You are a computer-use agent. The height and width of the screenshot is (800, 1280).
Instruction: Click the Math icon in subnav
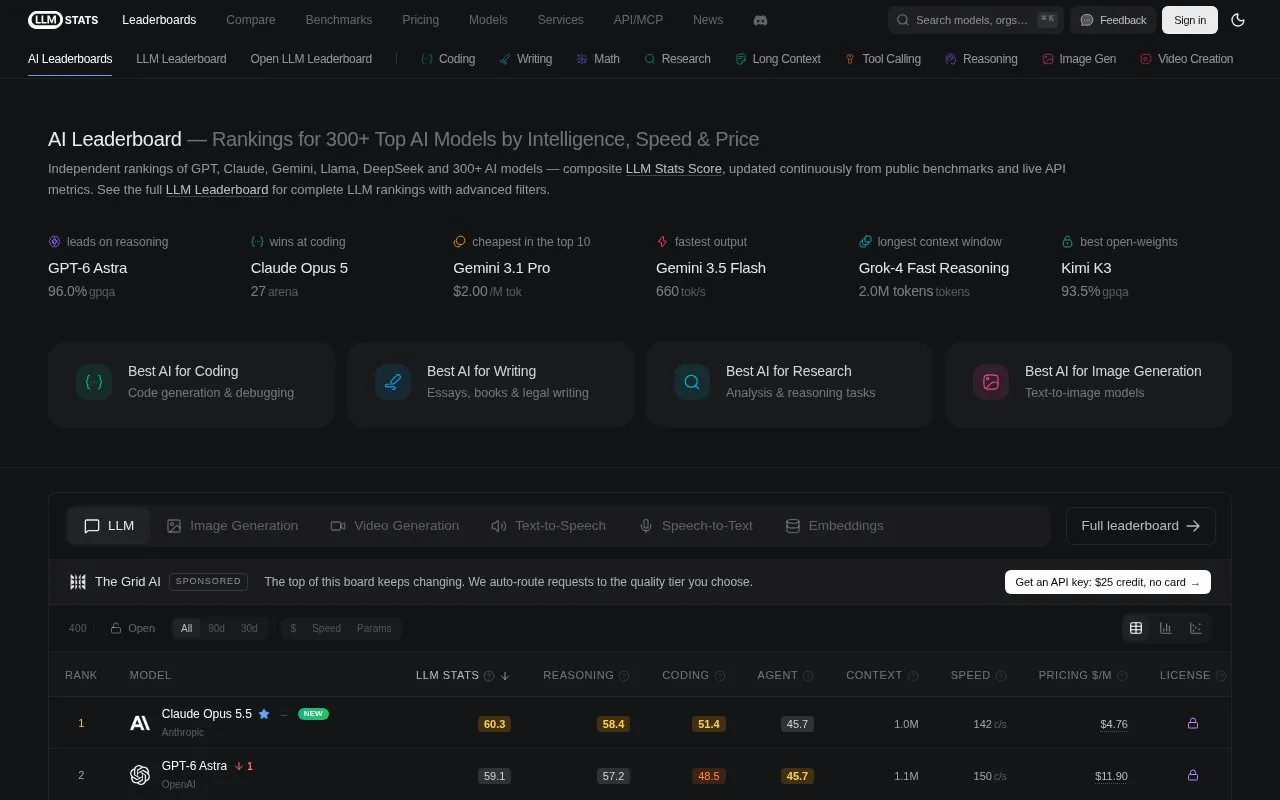click(x=582, y=59)
